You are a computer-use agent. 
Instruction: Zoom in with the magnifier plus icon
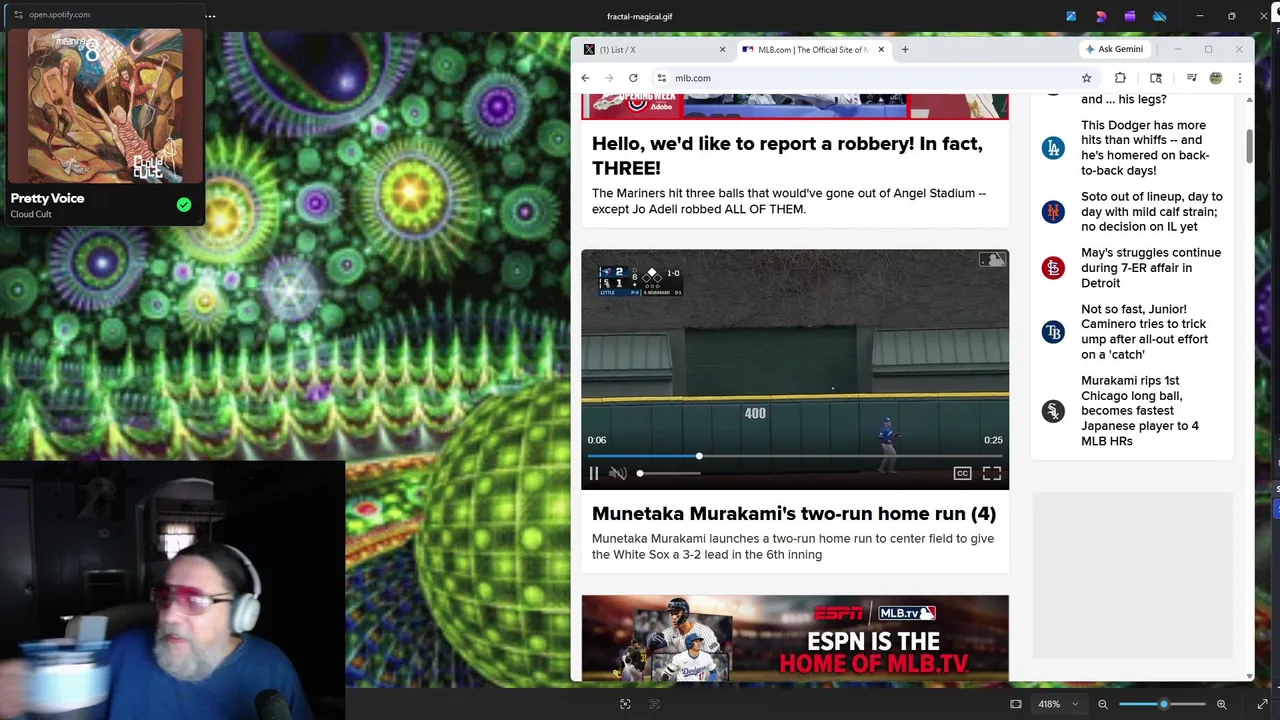(x=1222, y=704)
